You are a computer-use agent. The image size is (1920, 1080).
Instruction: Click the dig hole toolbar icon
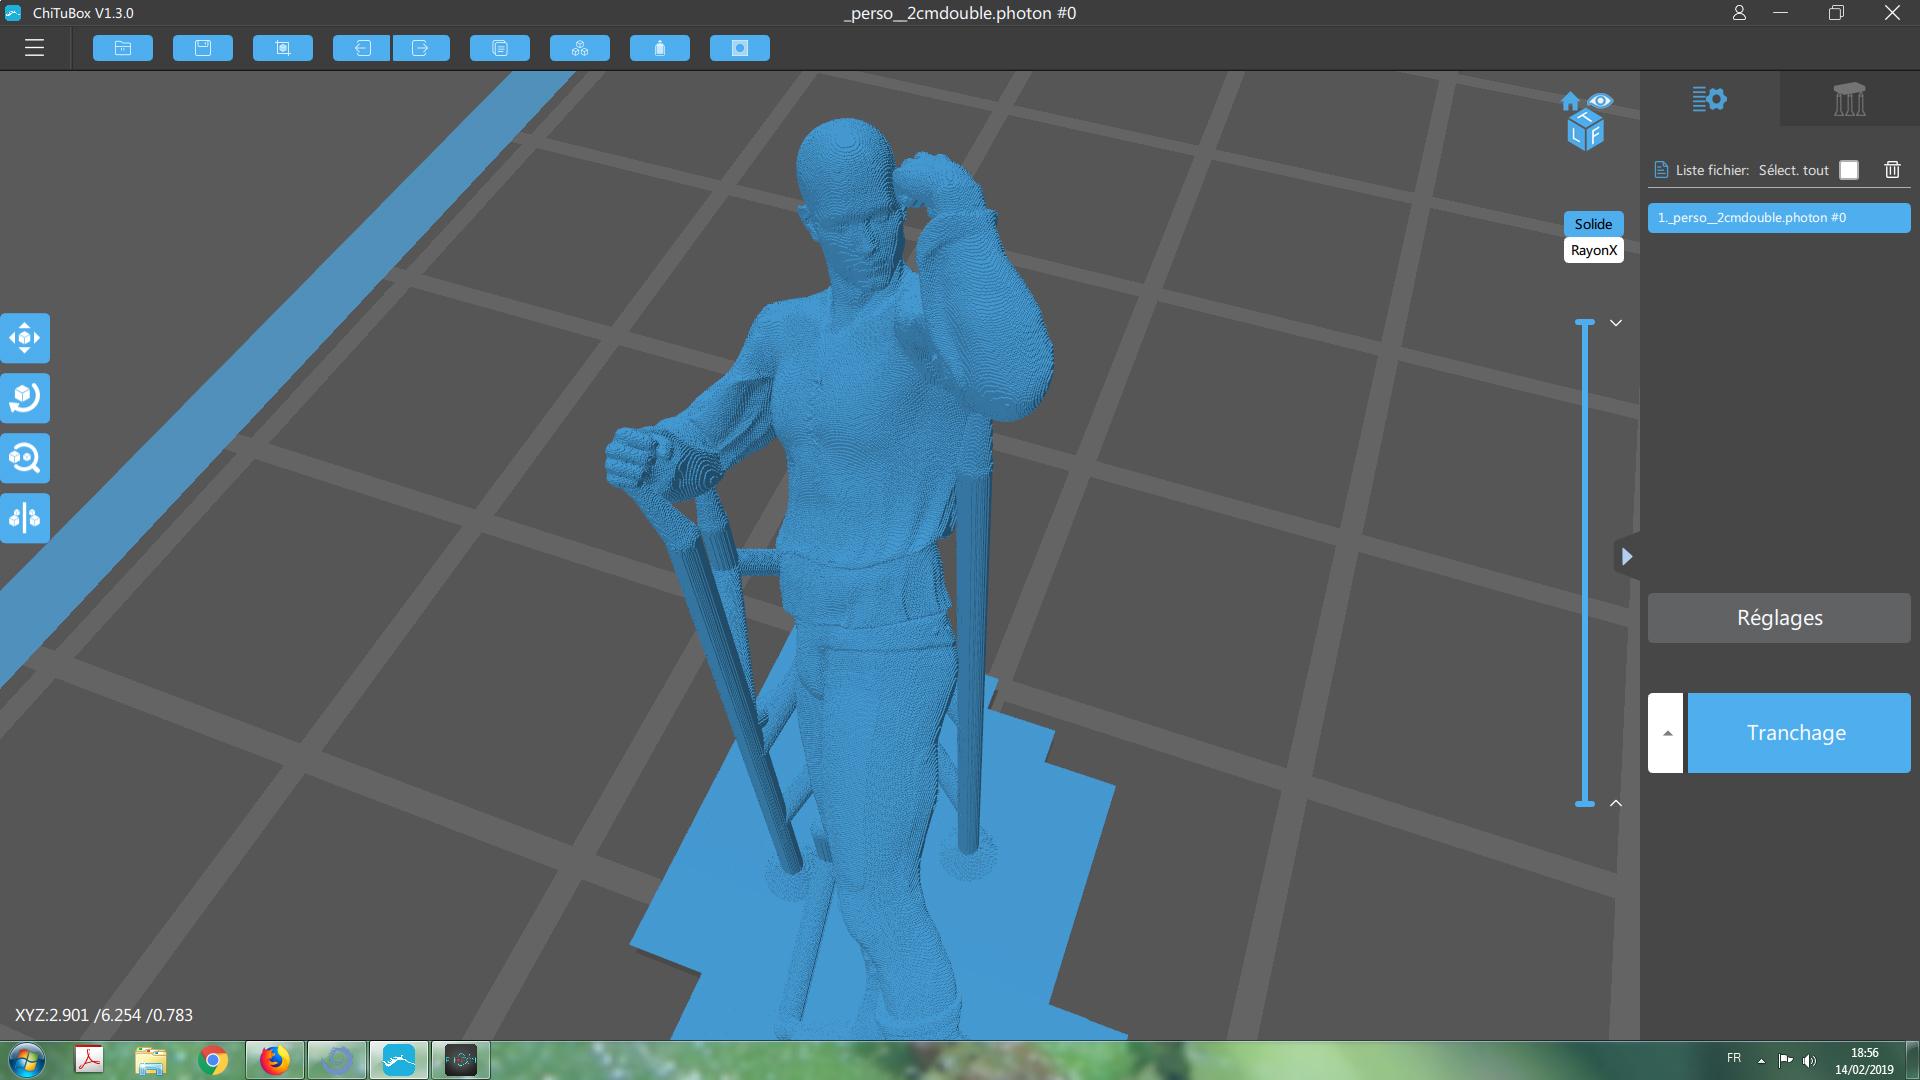(x=740, y=48)
